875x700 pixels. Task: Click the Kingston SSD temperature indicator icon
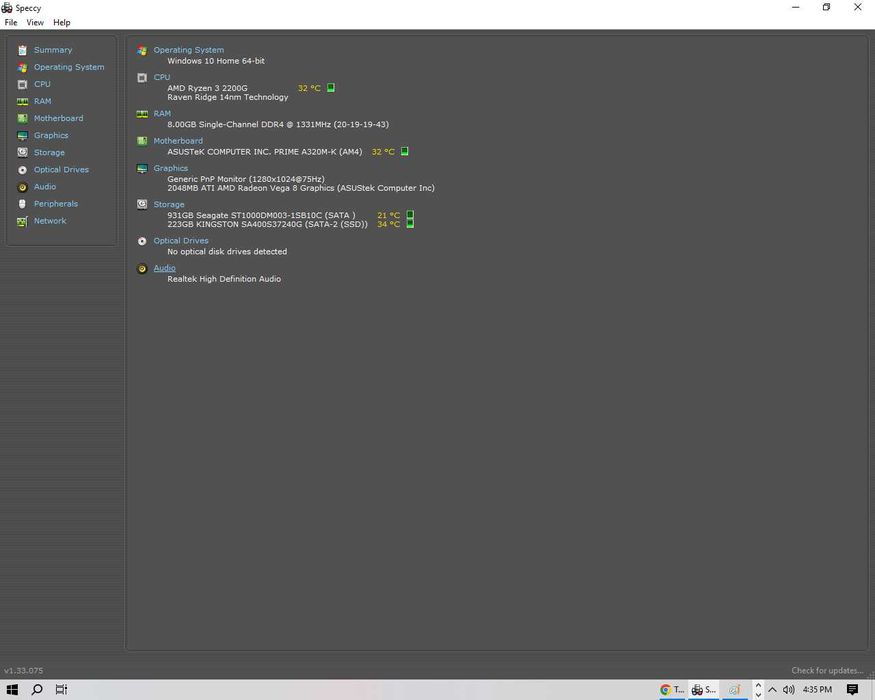[410, 224]
